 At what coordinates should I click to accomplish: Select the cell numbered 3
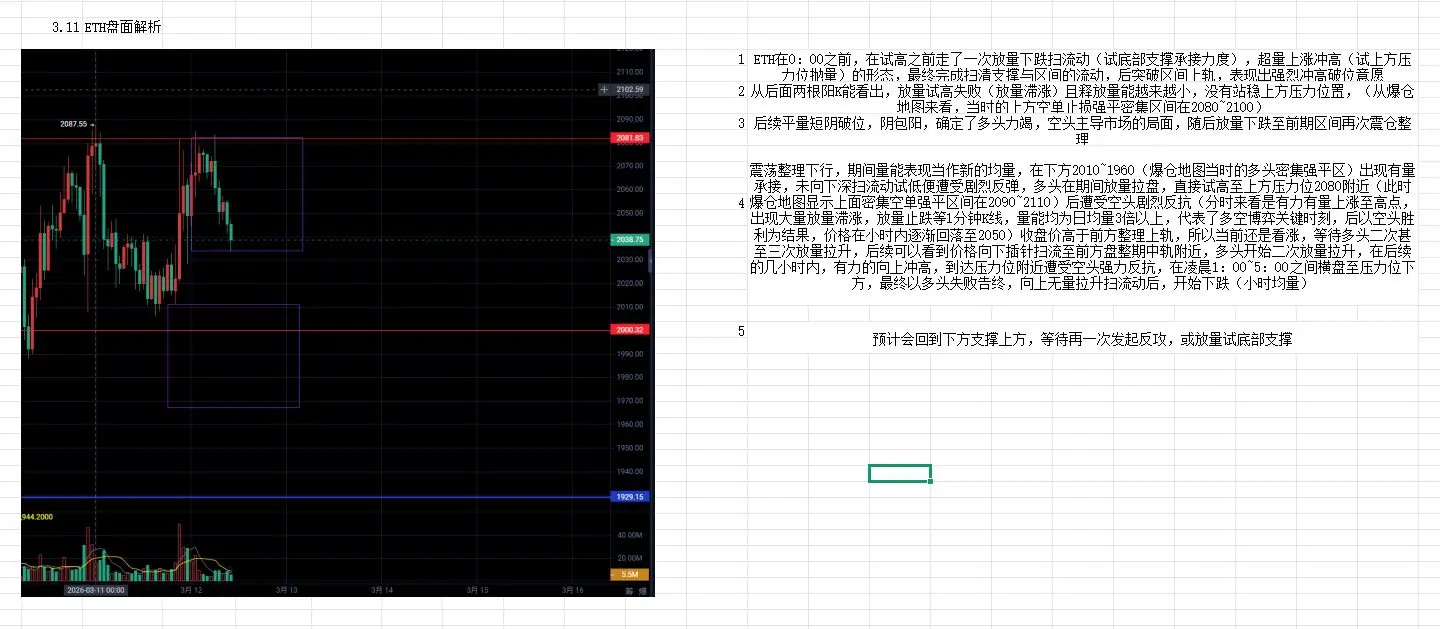[741, 124]
